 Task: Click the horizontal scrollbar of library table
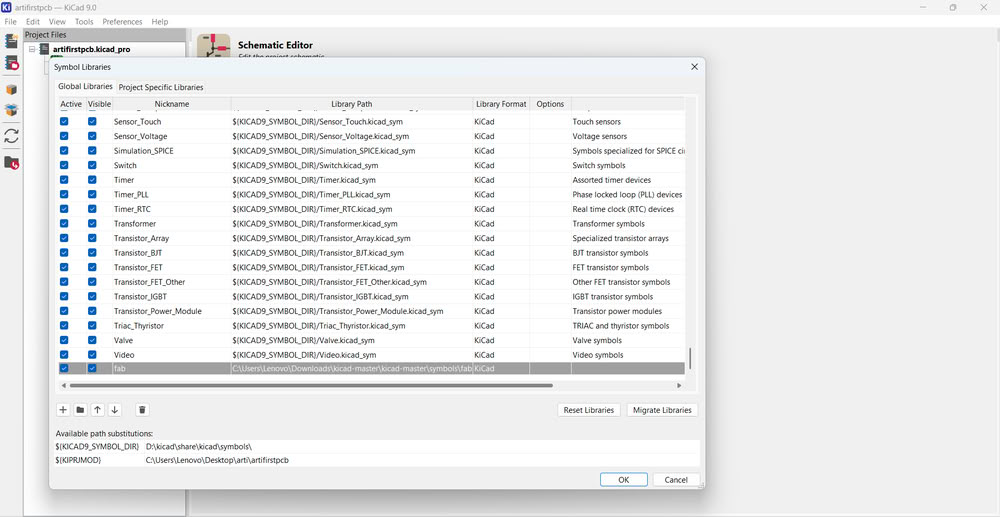click(311, 385)
